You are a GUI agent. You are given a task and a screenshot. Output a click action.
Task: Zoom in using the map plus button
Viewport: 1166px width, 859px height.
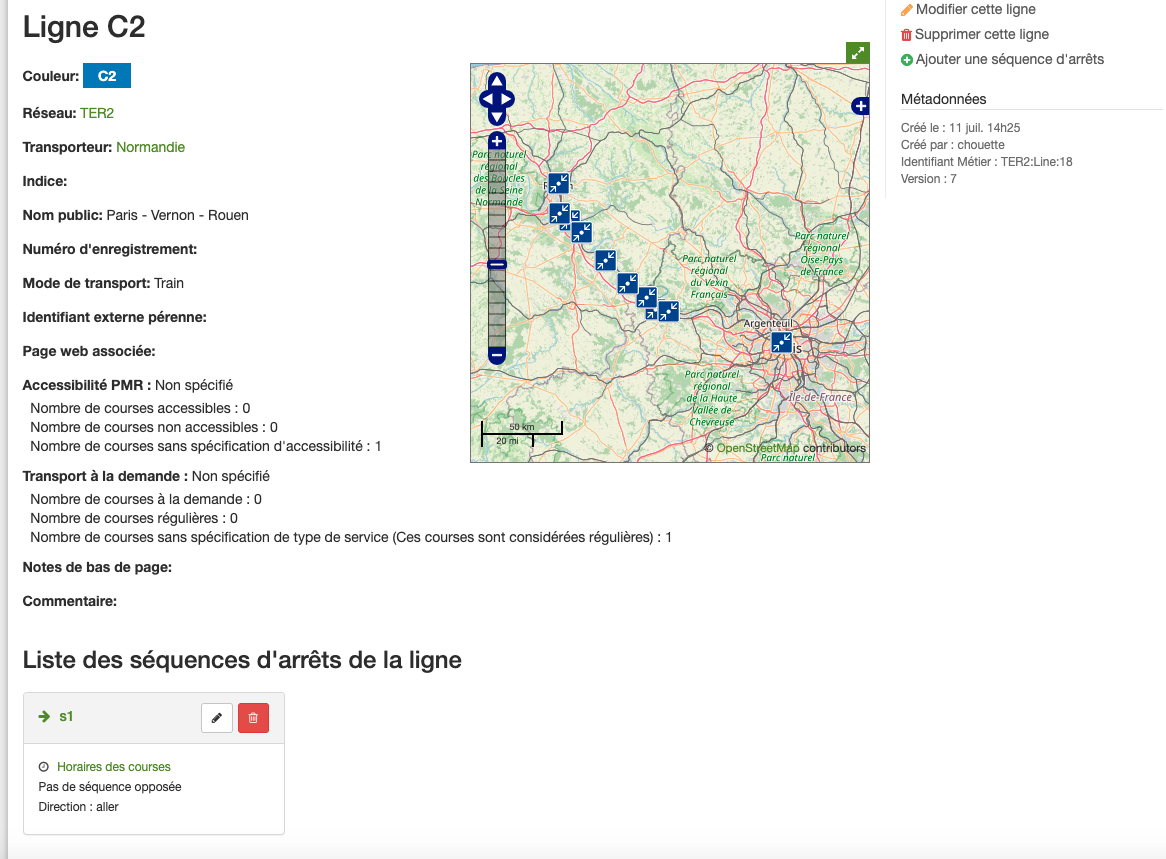497,141
